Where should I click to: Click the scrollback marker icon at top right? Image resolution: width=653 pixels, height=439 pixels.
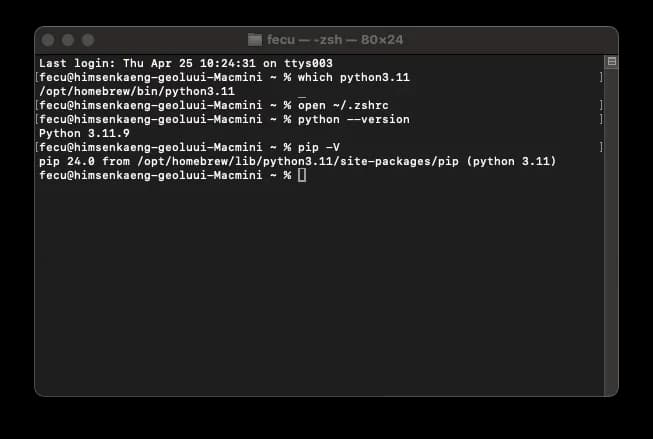tap(612, 62)
